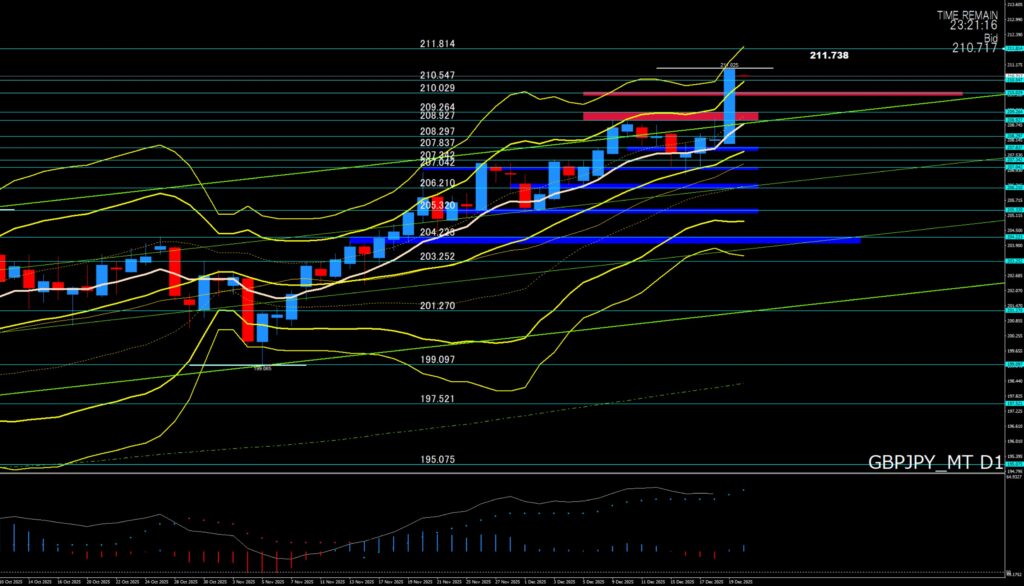Select the large red candle in early November

pos(247,310)
